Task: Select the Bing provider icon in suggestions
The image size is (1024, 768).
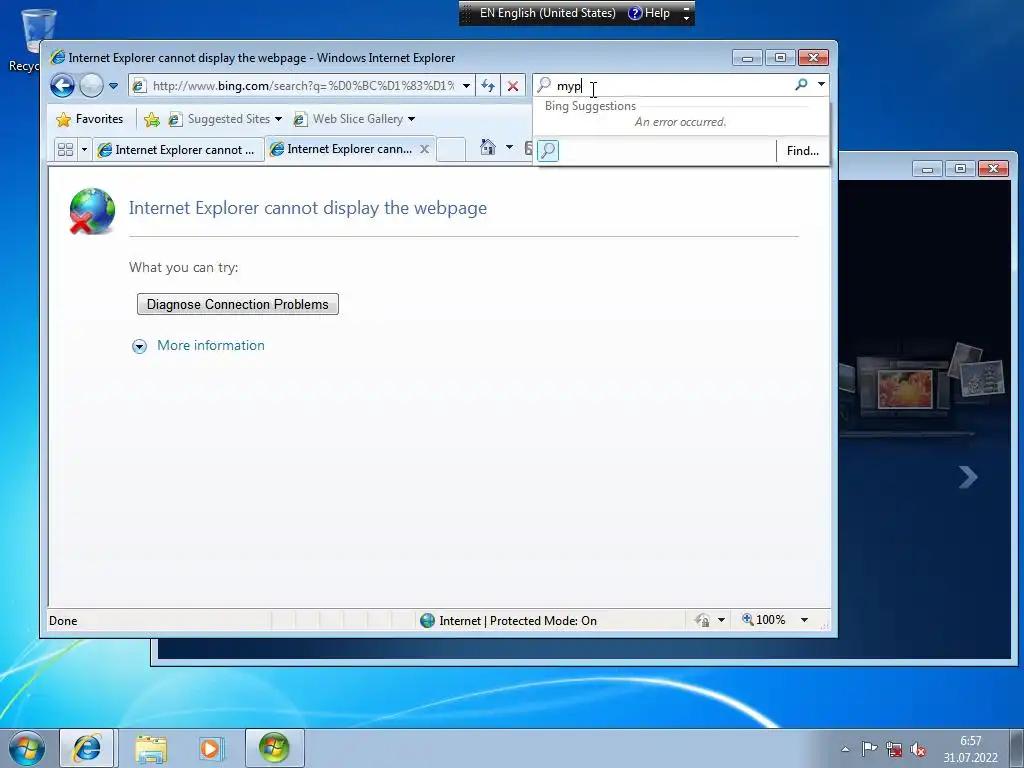Action: (x=548, y=151)
